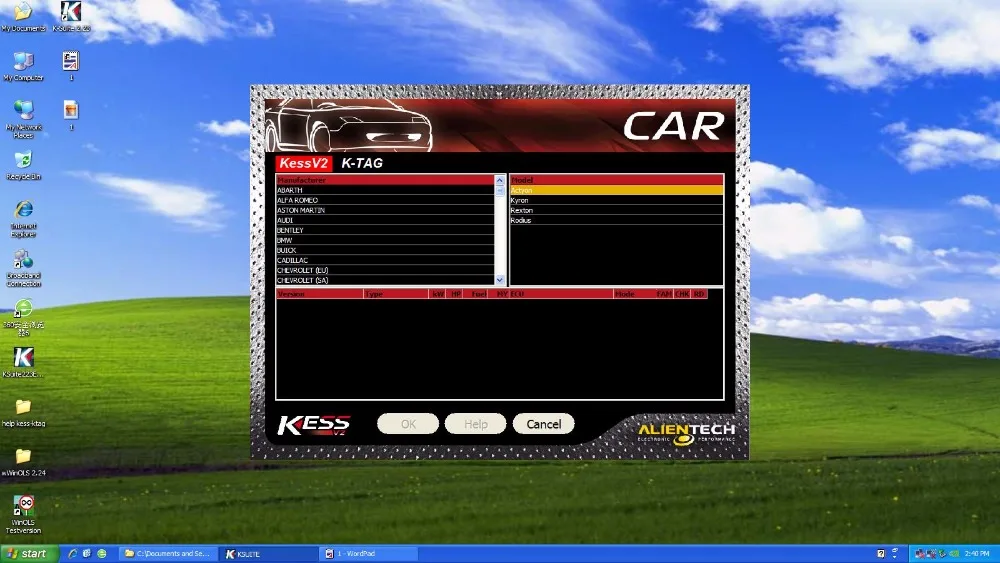Click the ECU column header

561,294
